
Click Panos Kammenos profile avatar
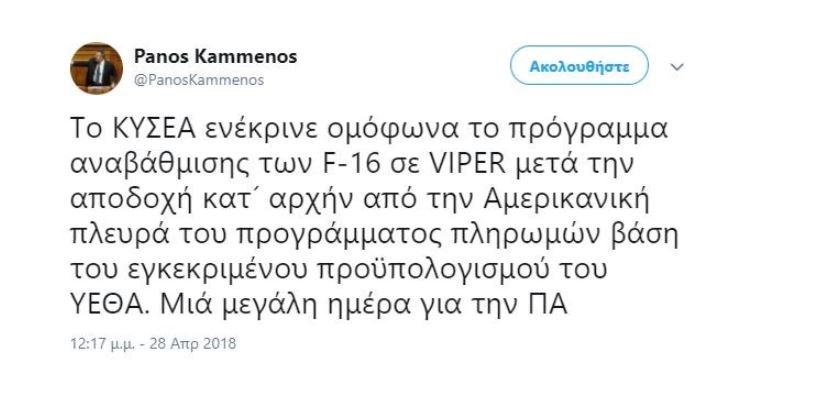[95, 68]
